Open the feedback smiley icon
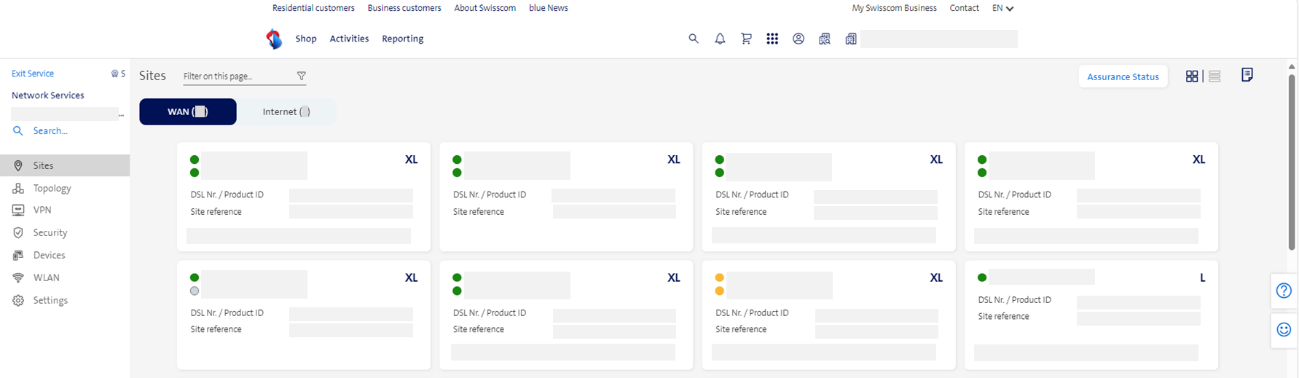 [1284, 329]
